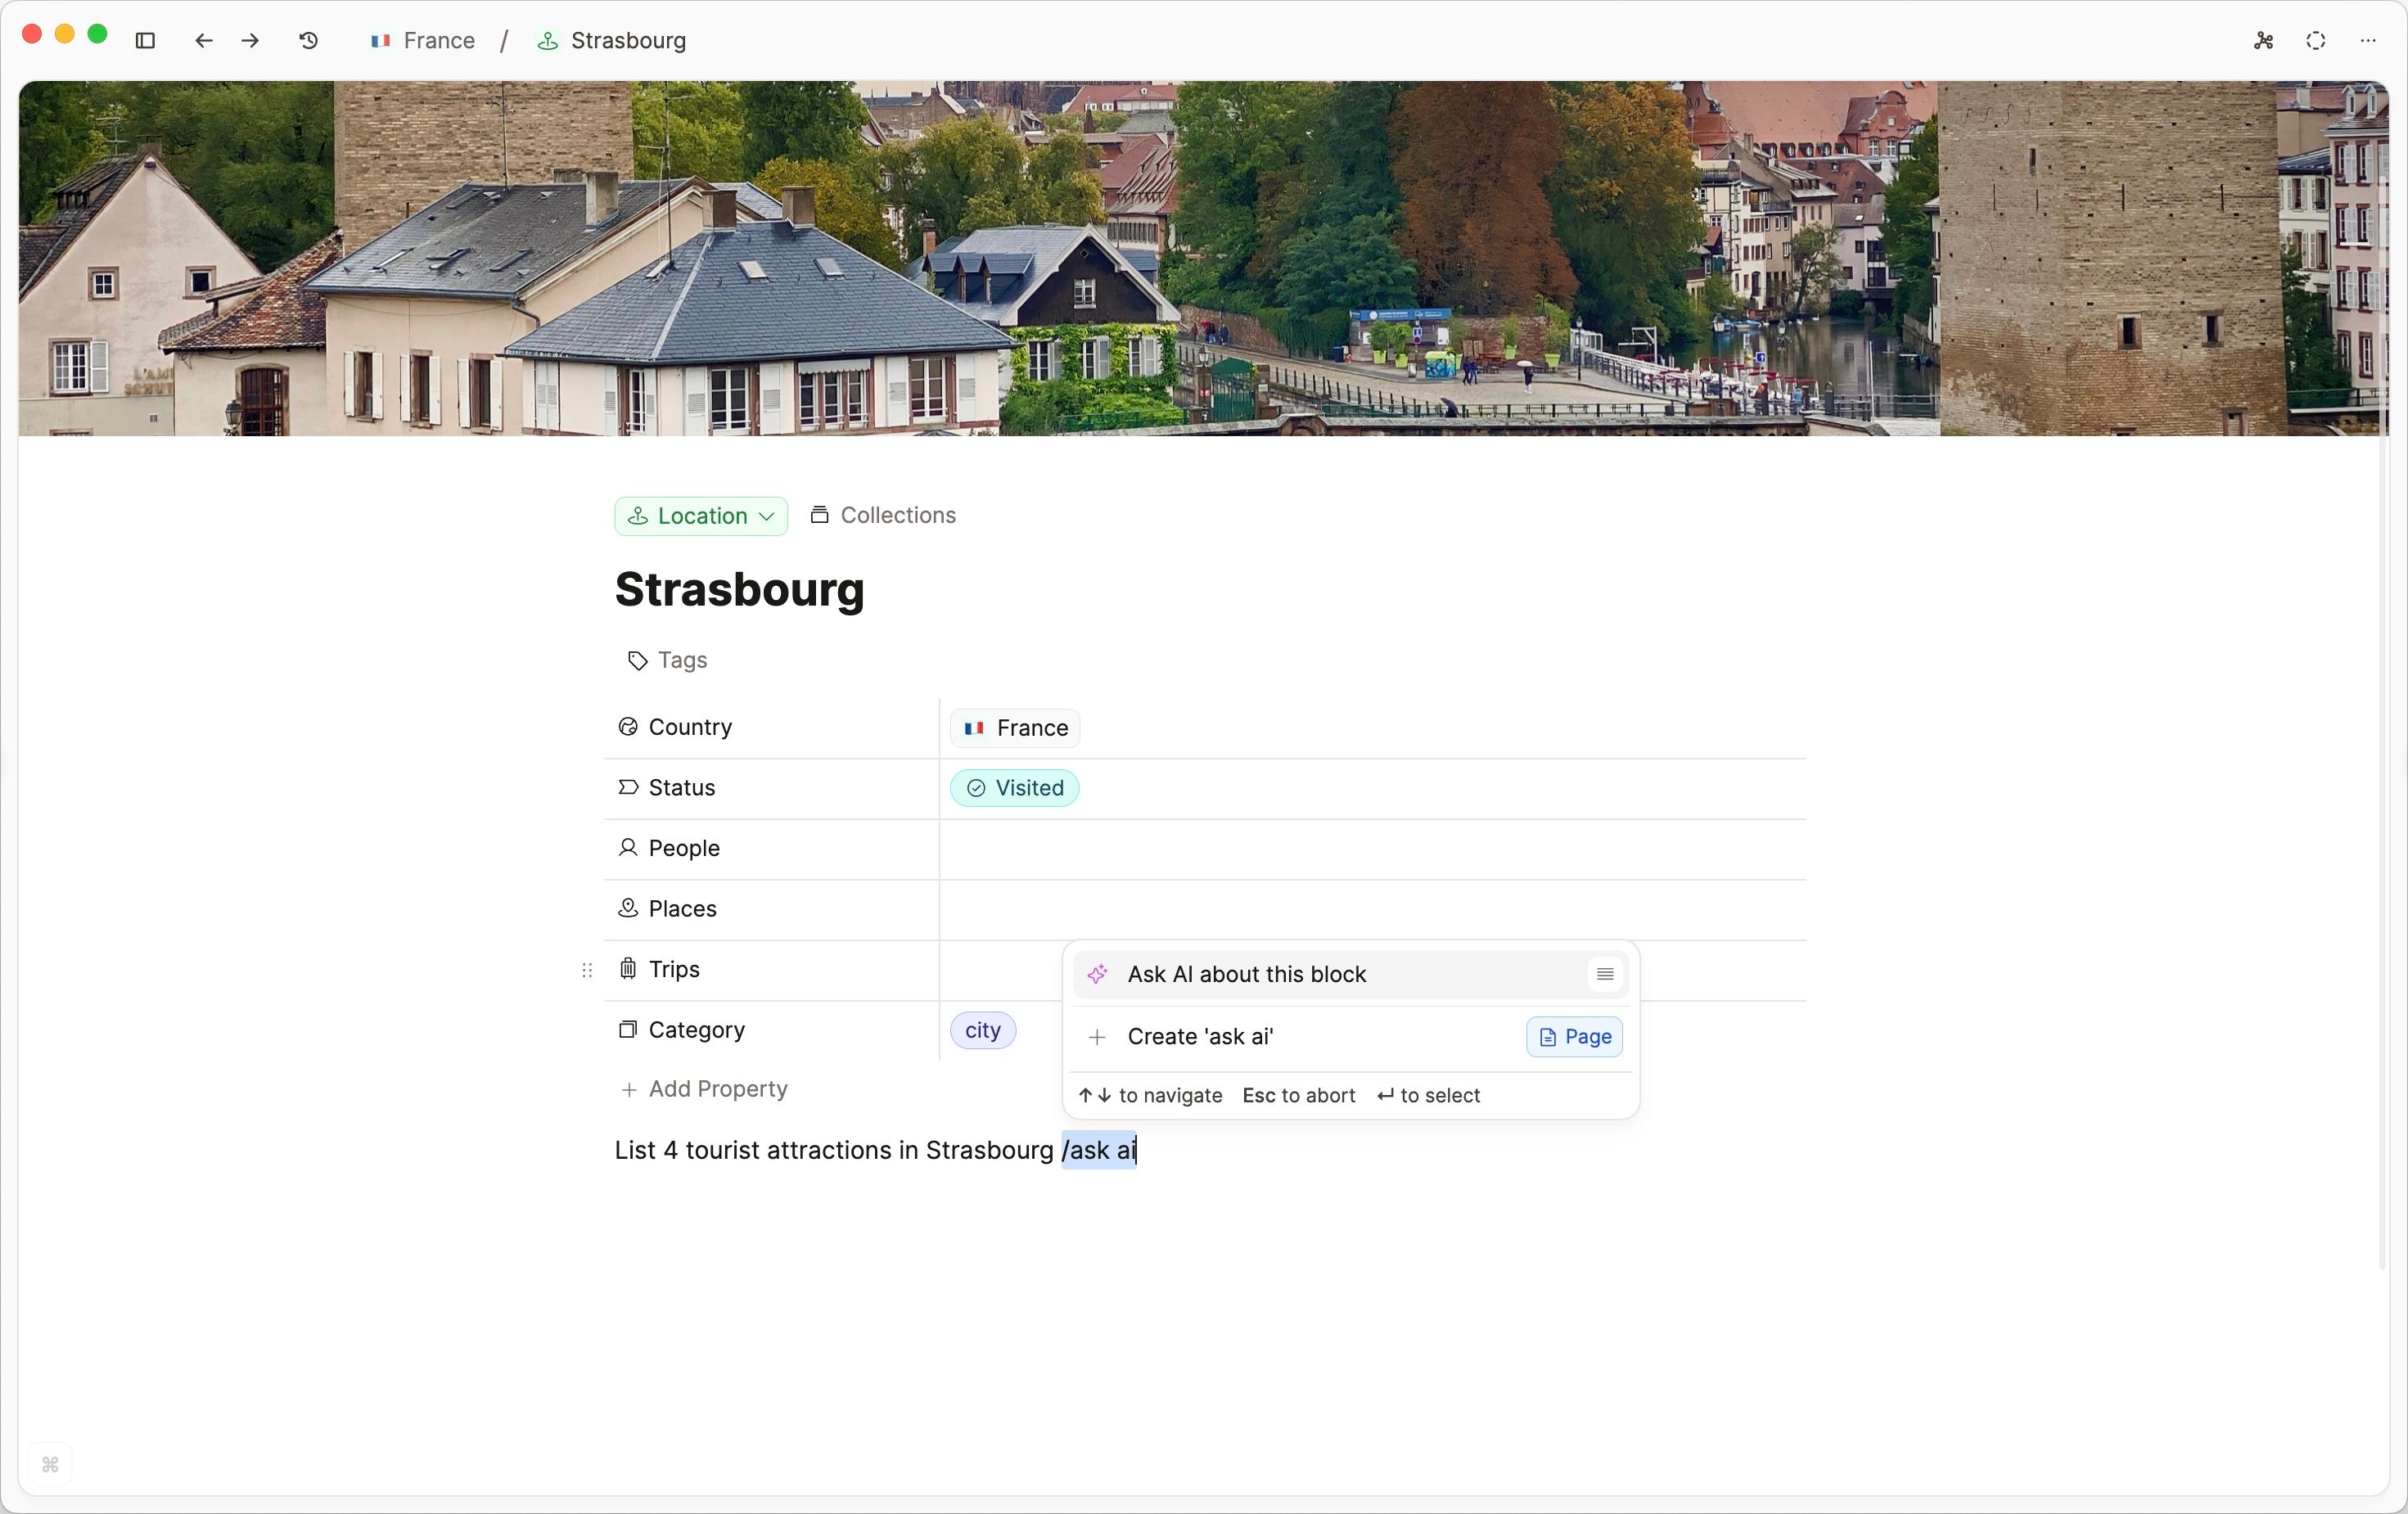Click the Tags icon under the title
The height and width of the screenshot is (1514, 2408).
coord(637,660)
